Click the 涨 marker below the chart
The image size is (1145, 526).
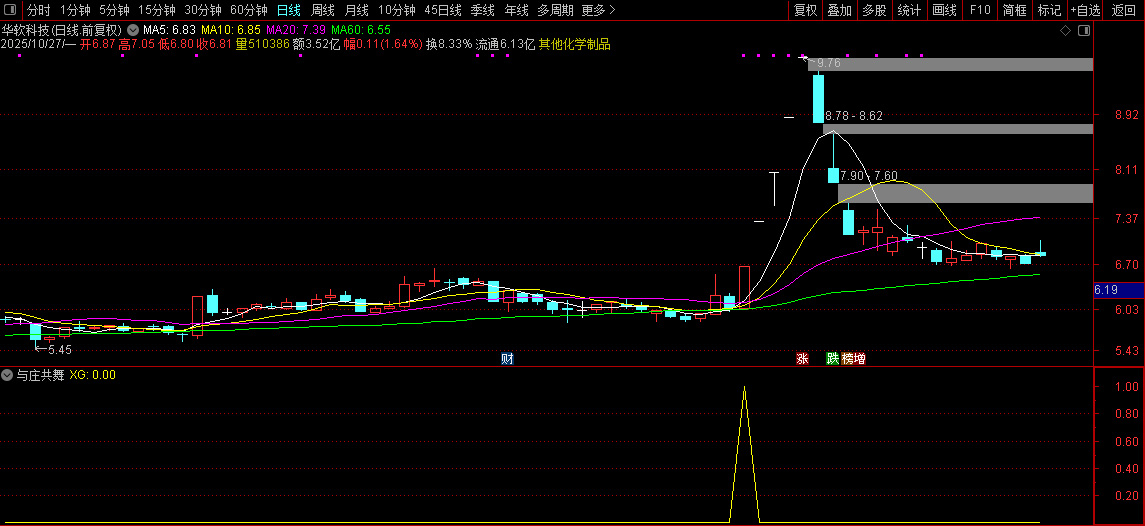[802, 359]
